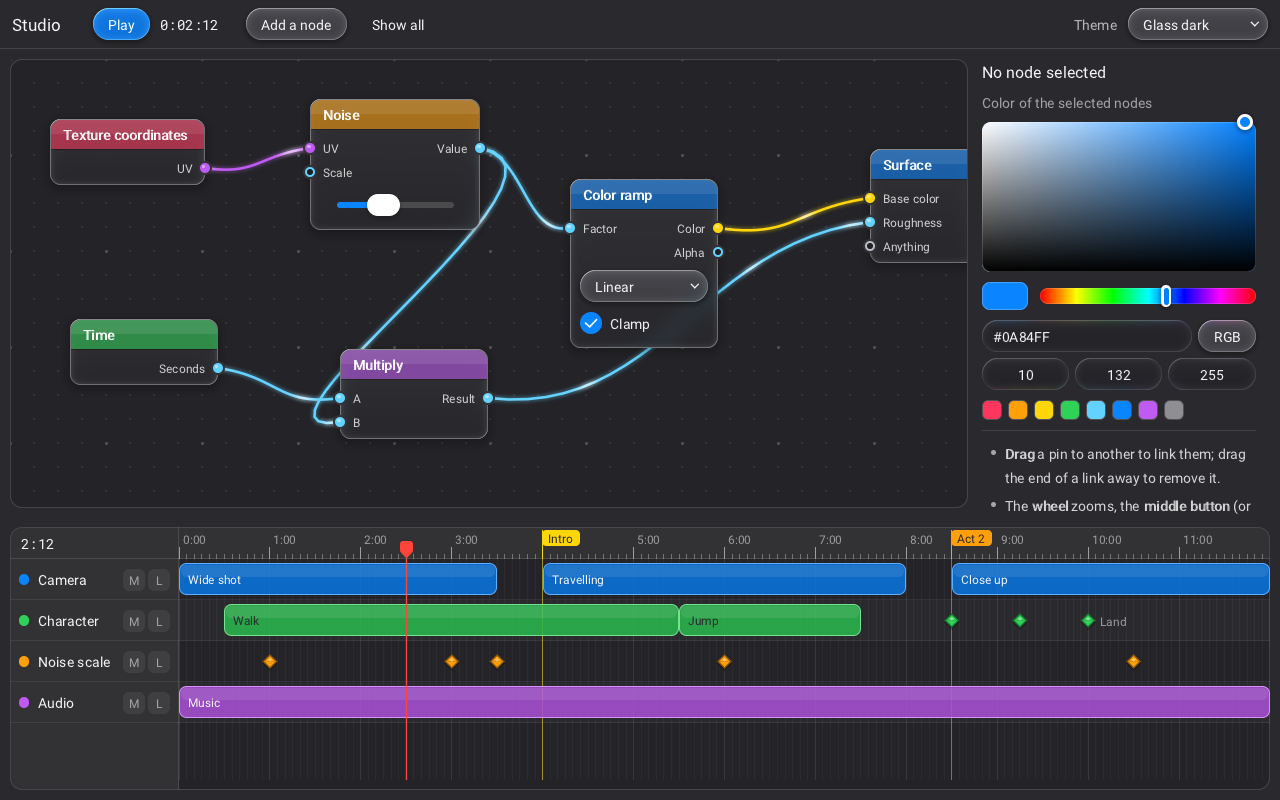The image size is (1280, 800).
Task: Click input pin A on Multiply node
Action: click(340, 398)
